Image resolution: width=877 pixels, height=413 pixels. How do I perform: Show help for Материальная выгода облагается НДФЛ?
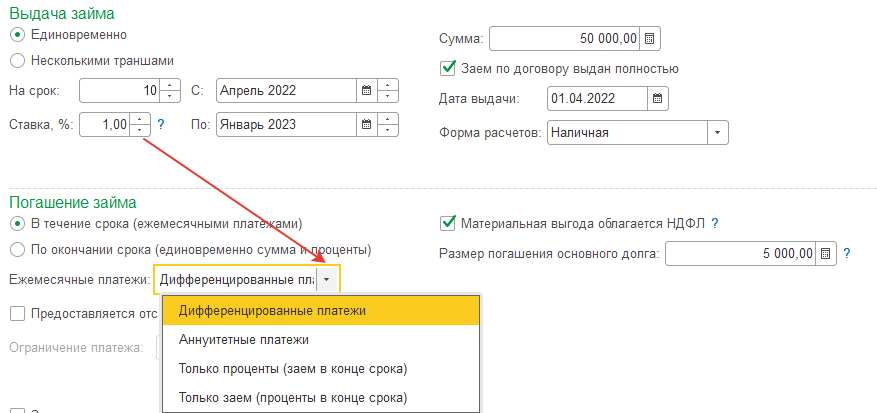715,223
